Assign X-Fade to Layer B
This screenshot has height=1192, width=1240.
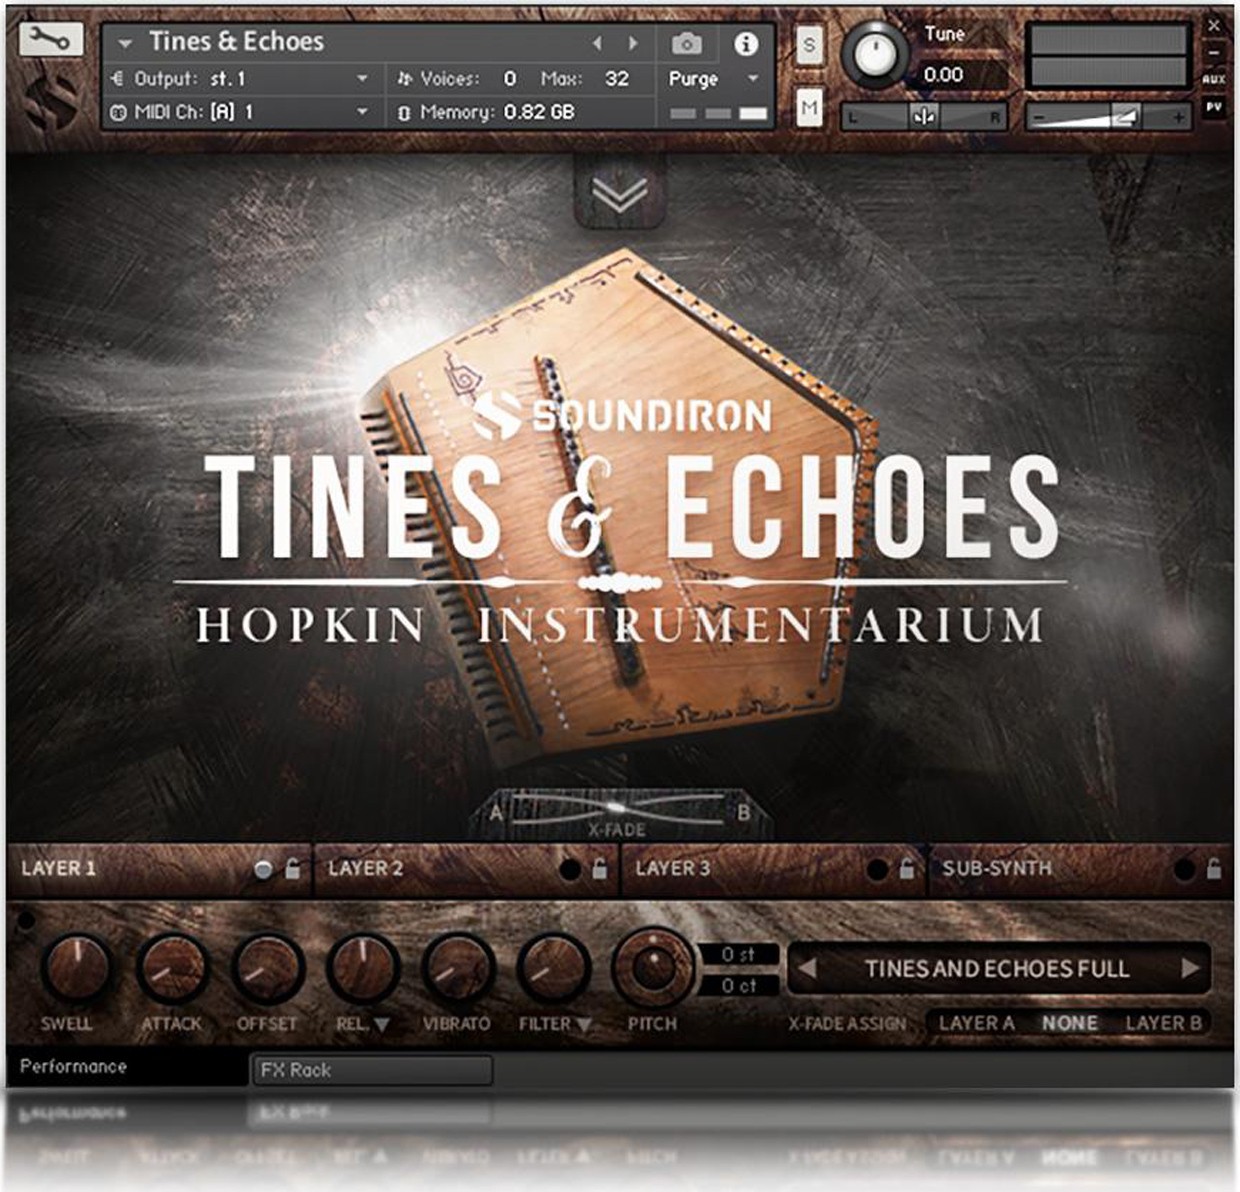pos(1163,1023)
